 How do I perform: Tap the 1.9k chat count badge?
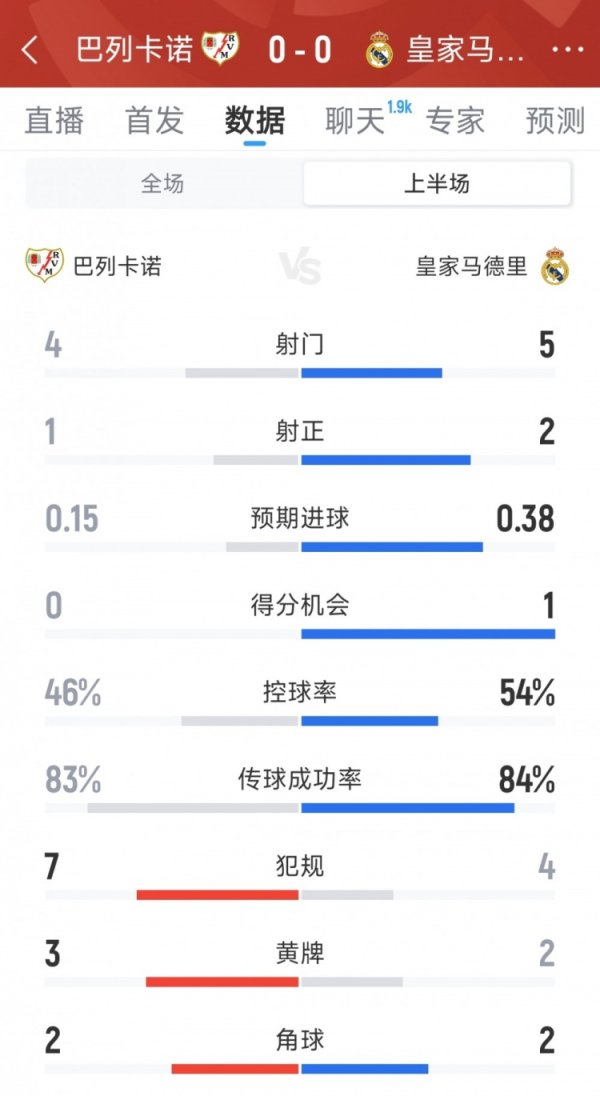point(402,106)
